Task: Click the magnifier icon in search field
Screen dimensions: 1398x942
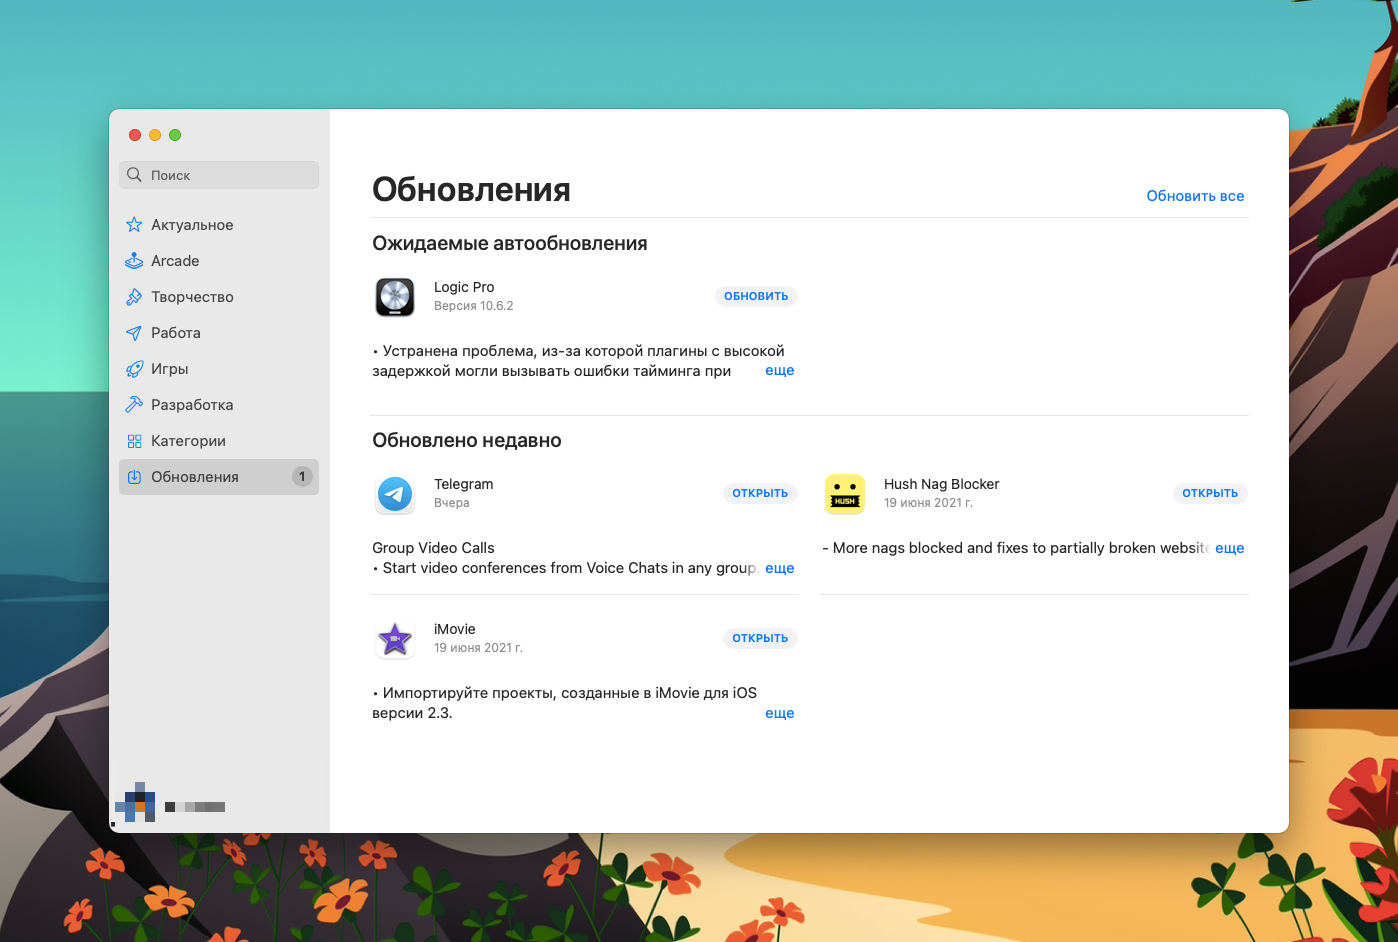Action: point(134,175)
